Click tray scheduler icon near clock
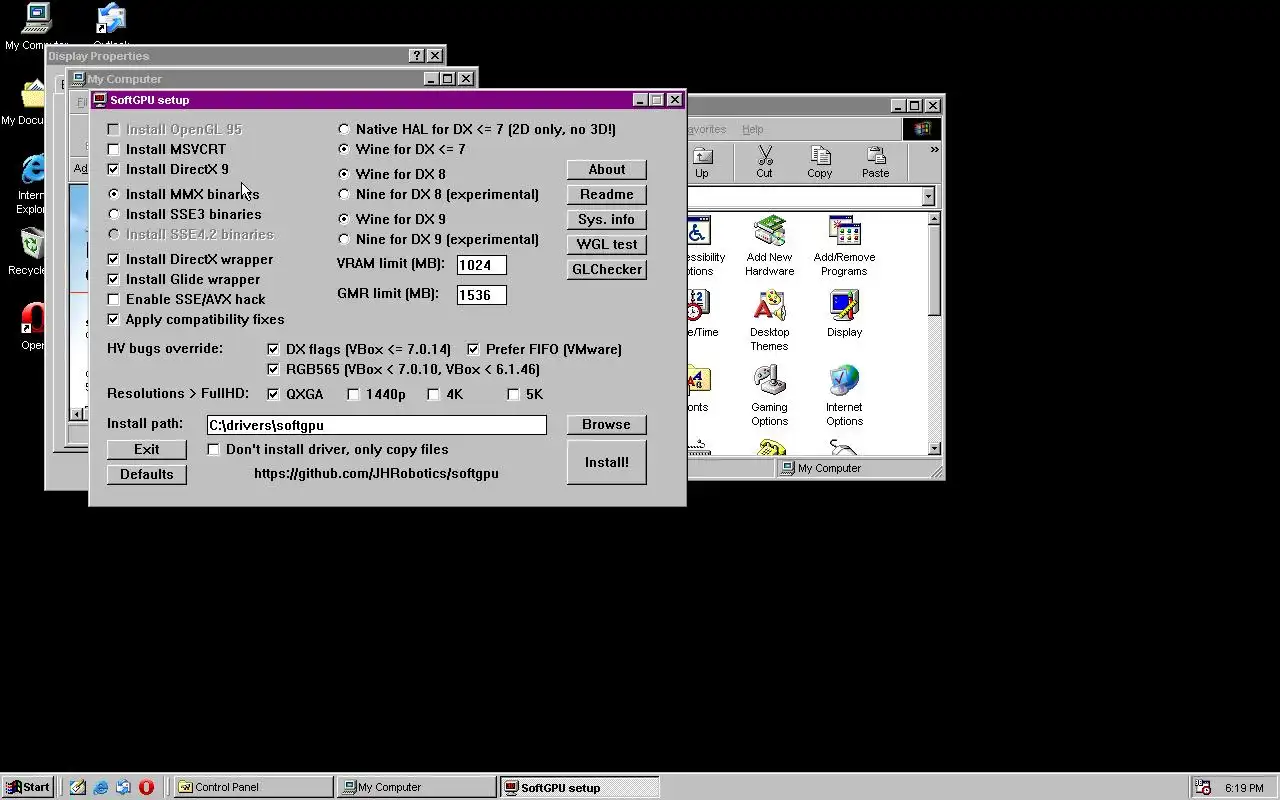This screenshot has width=1280, height=800. coord(1203,787)
